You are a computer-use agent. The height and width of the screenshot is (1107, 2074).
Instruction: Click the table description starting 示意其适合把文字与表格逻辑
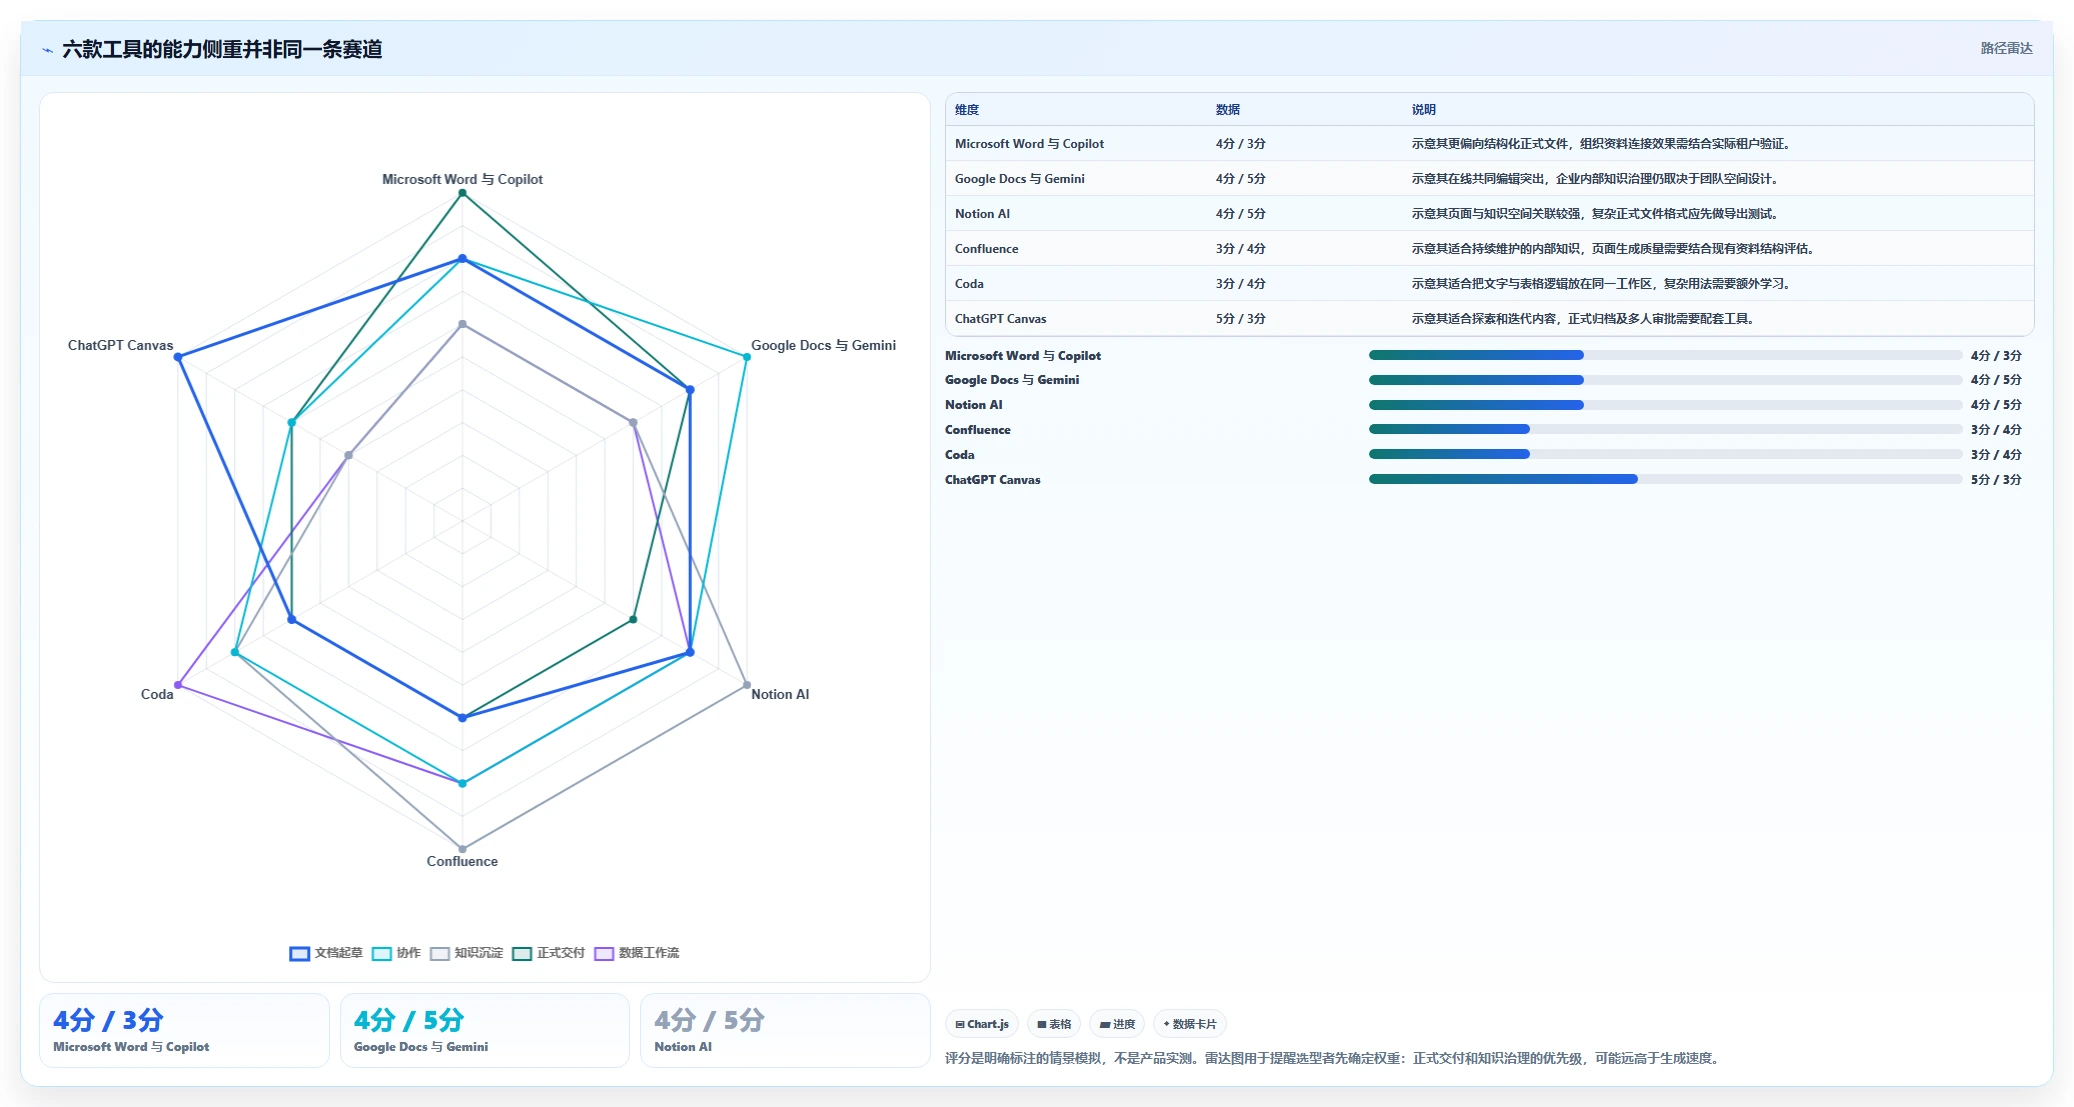click(x=1601, y=284)
